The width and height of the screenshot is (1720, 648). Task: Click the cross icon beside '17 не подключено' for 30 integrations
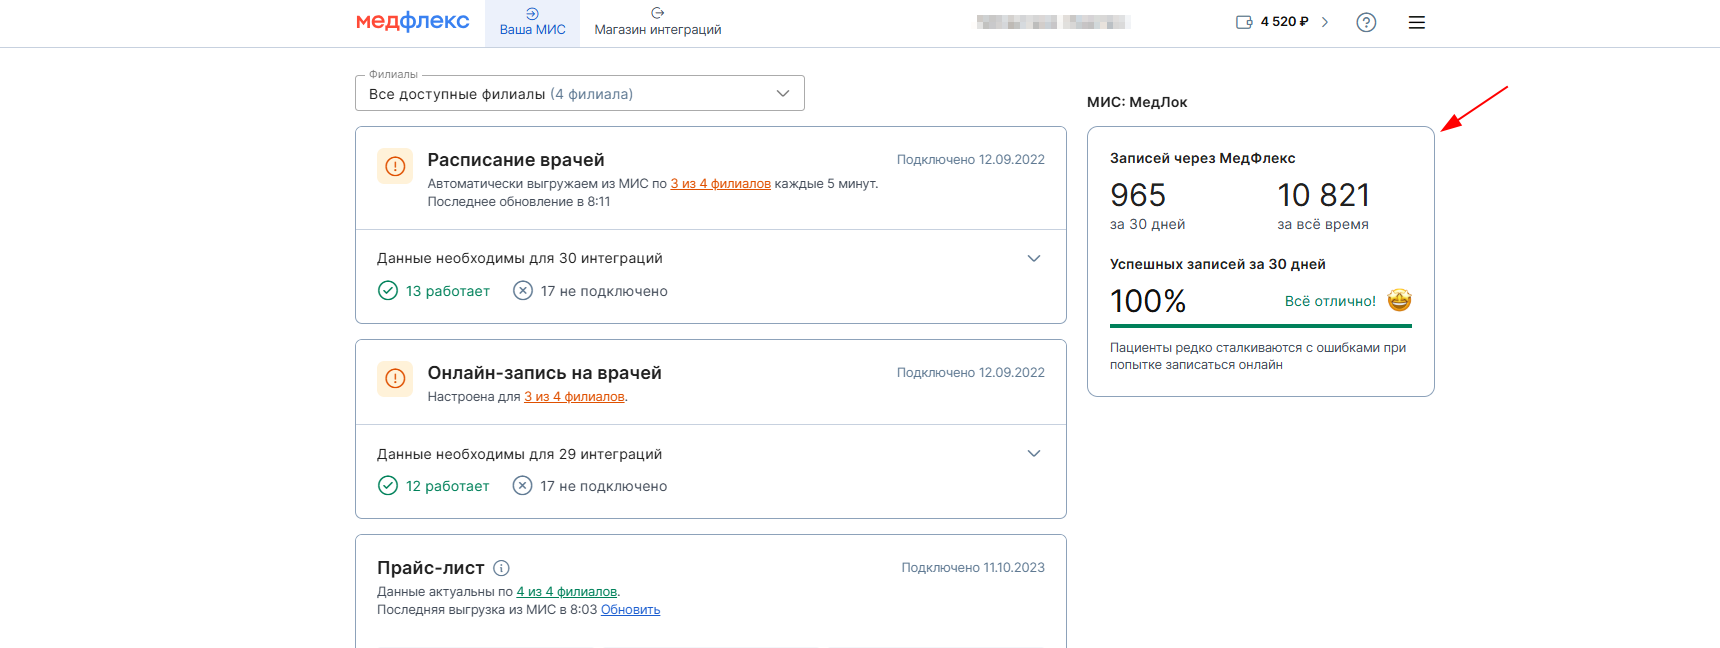point(523,291)
